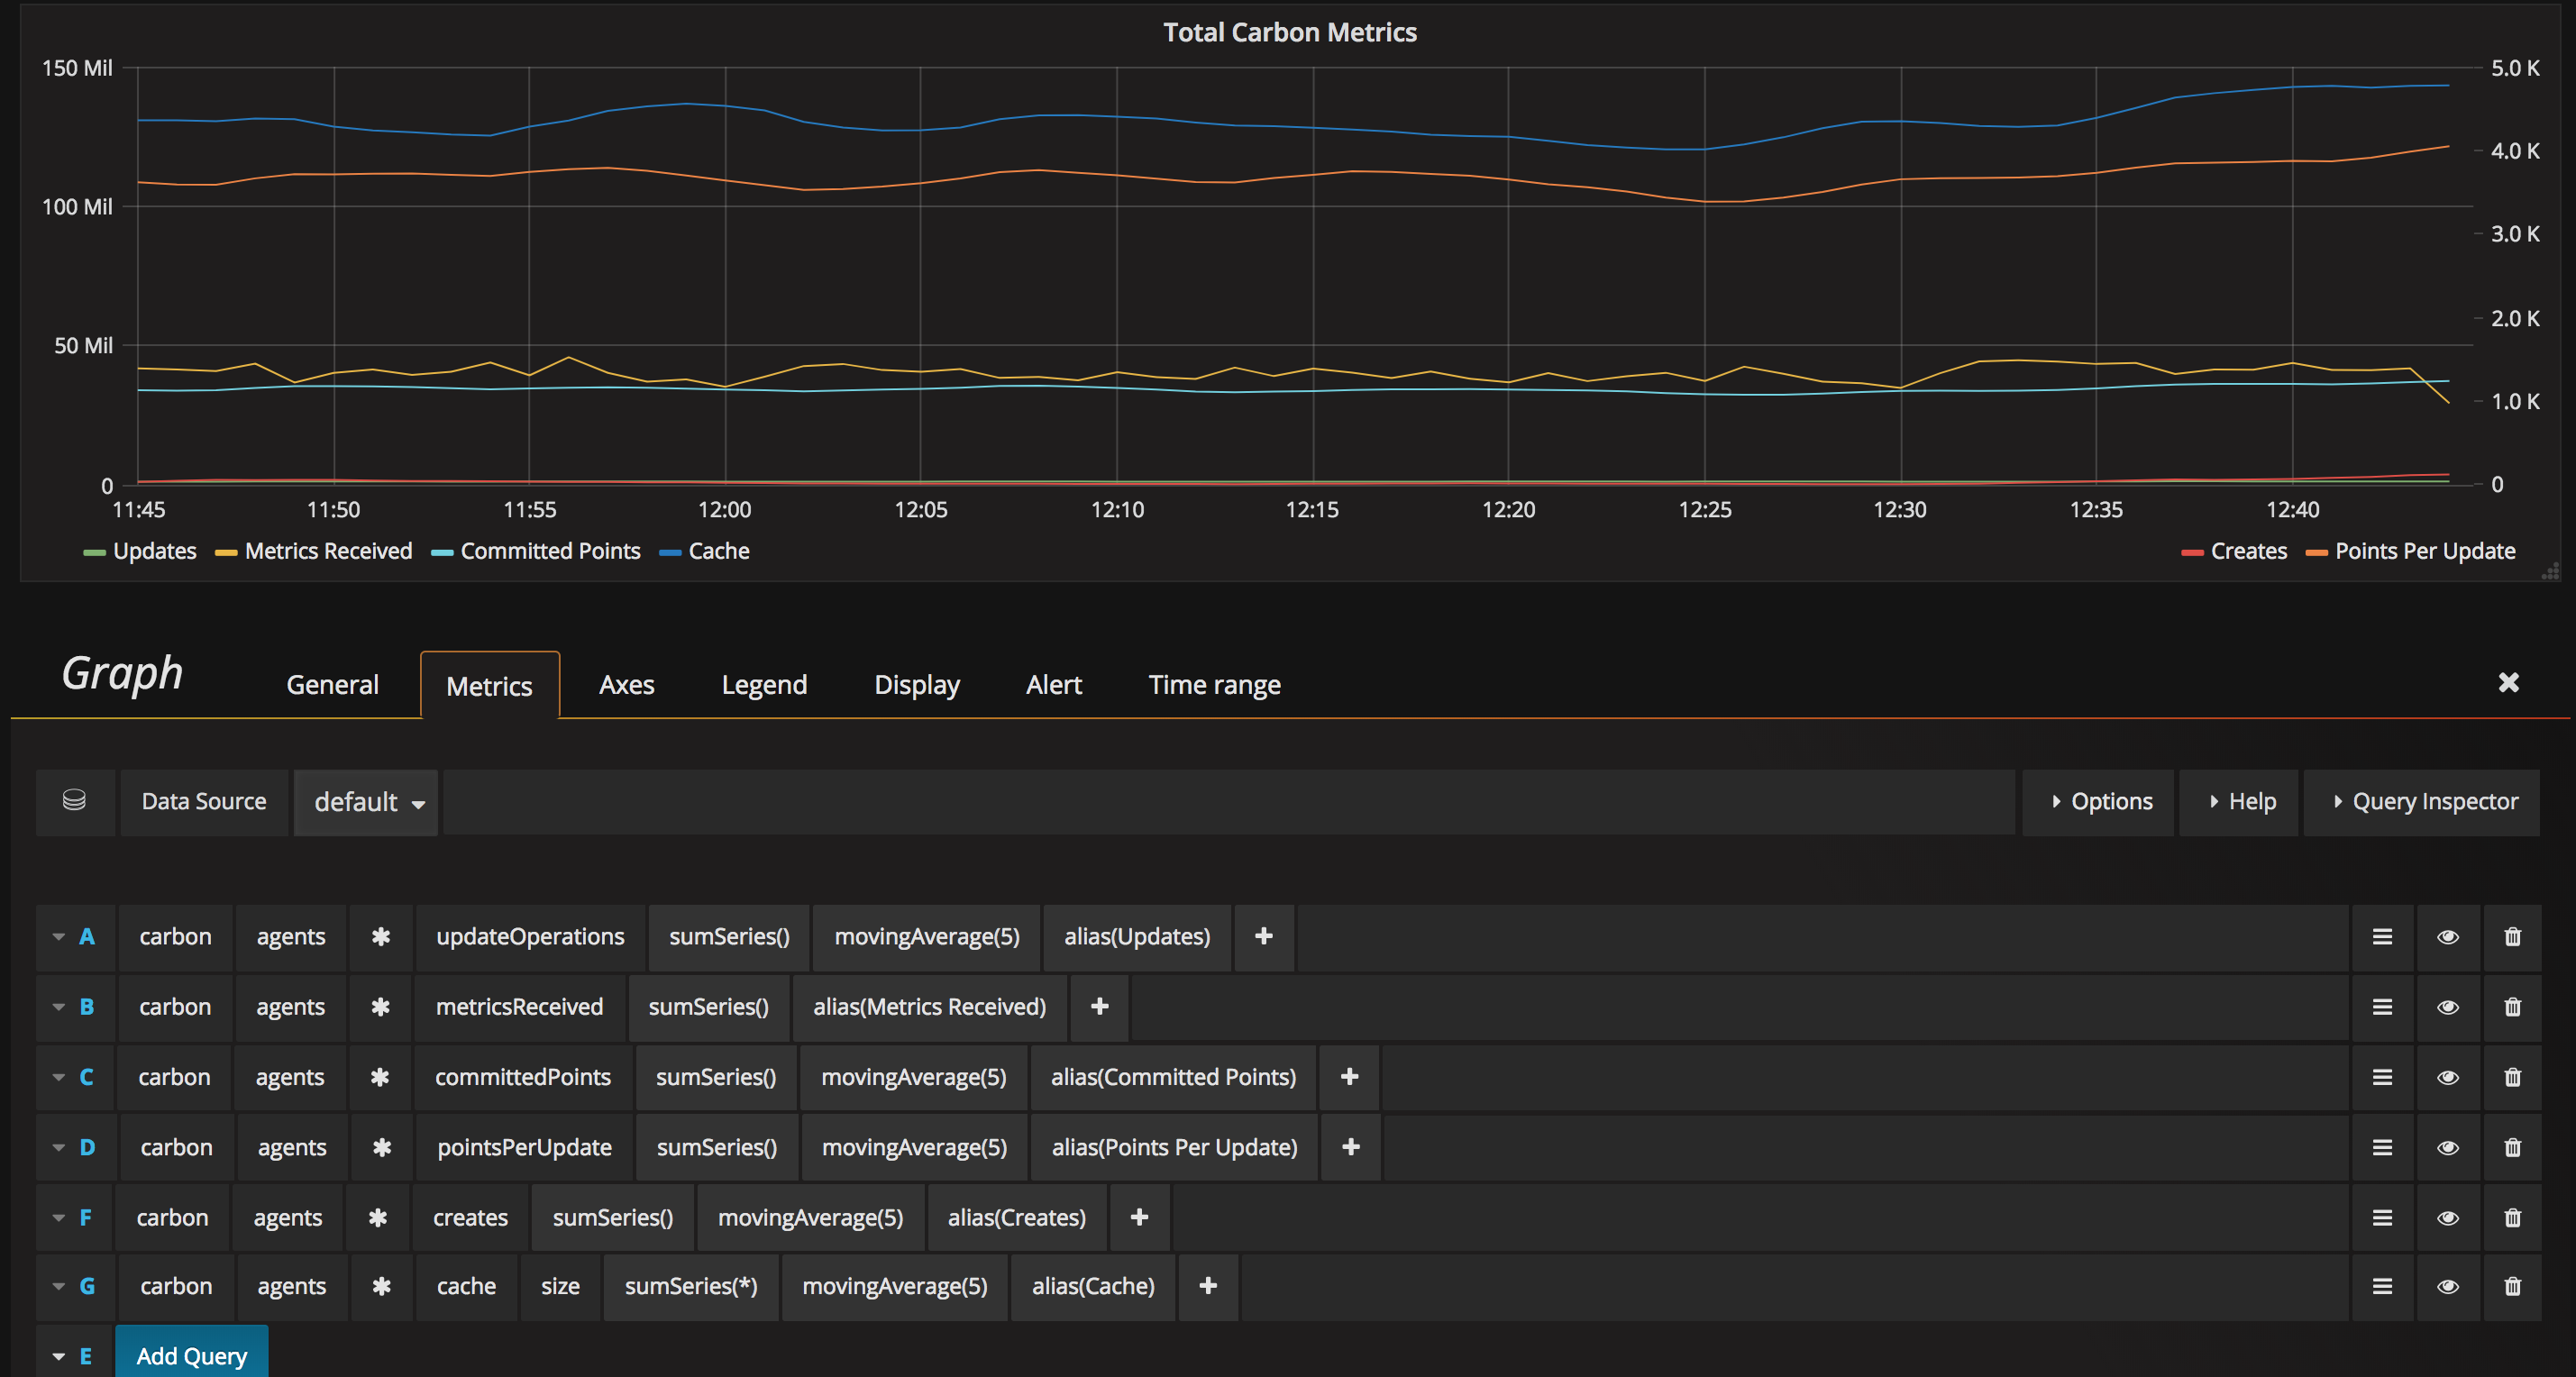Switch to the General tab

pyautogui.click(x=332, y=685)
